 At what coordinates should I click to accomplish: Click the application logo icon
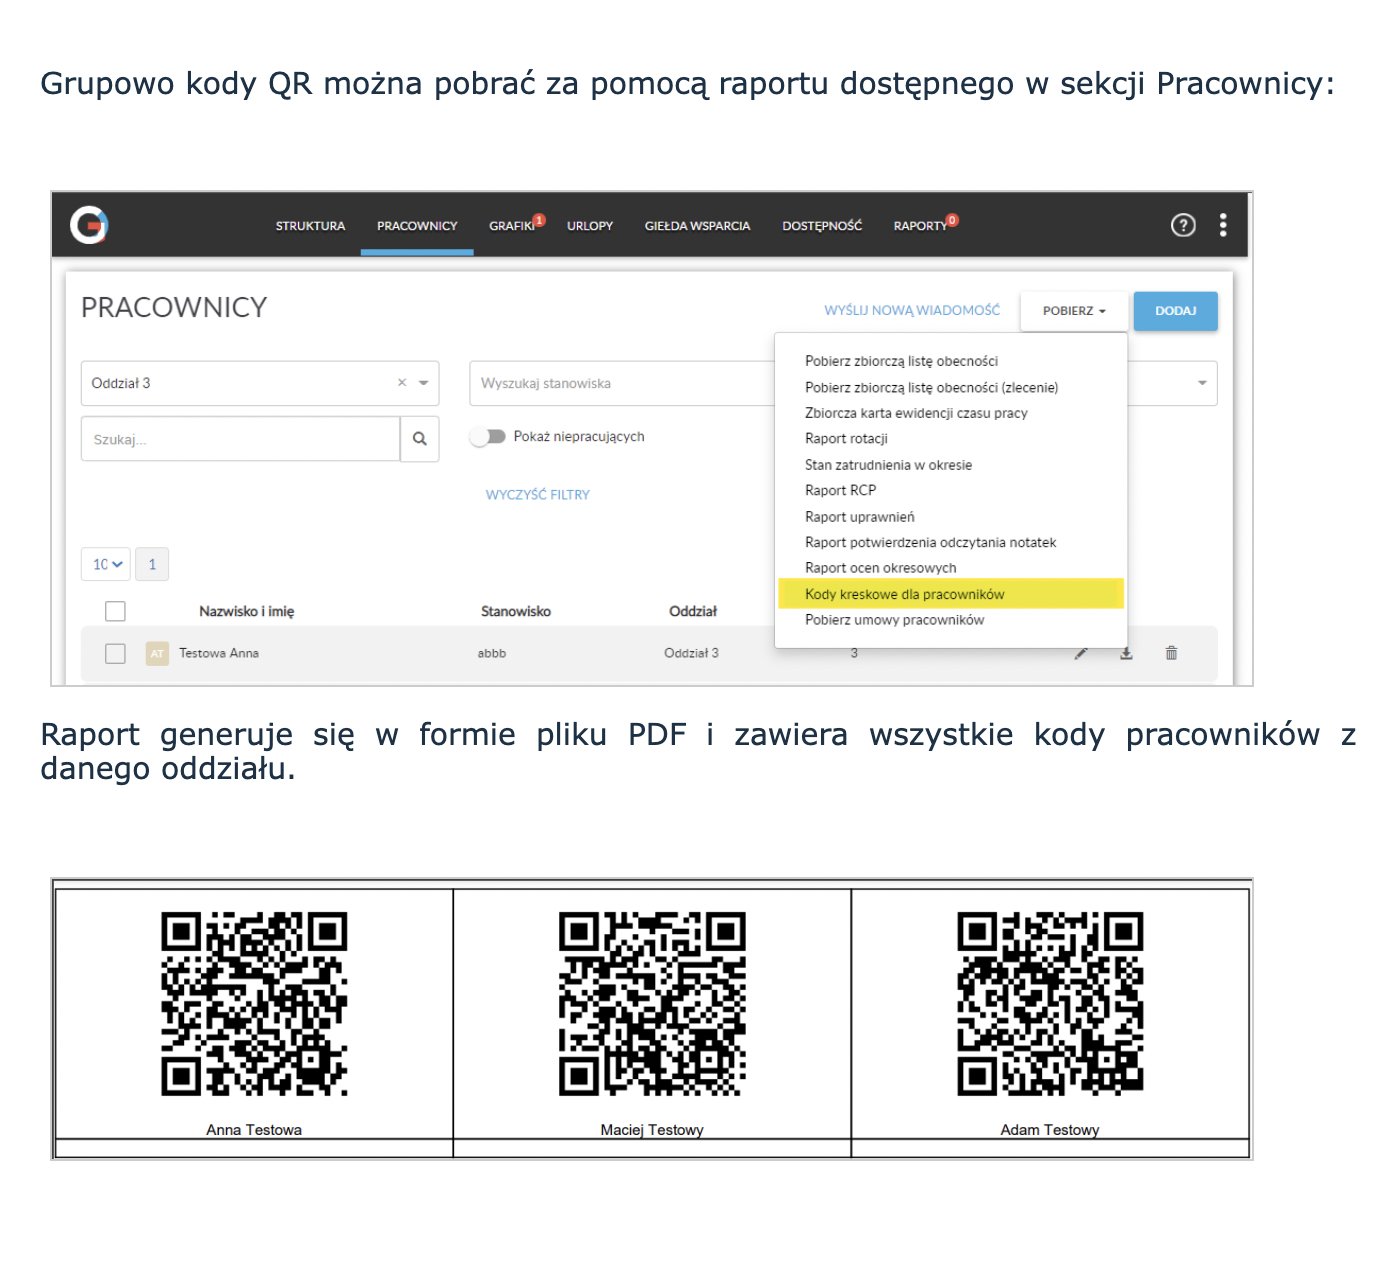(x=89, y=225)
